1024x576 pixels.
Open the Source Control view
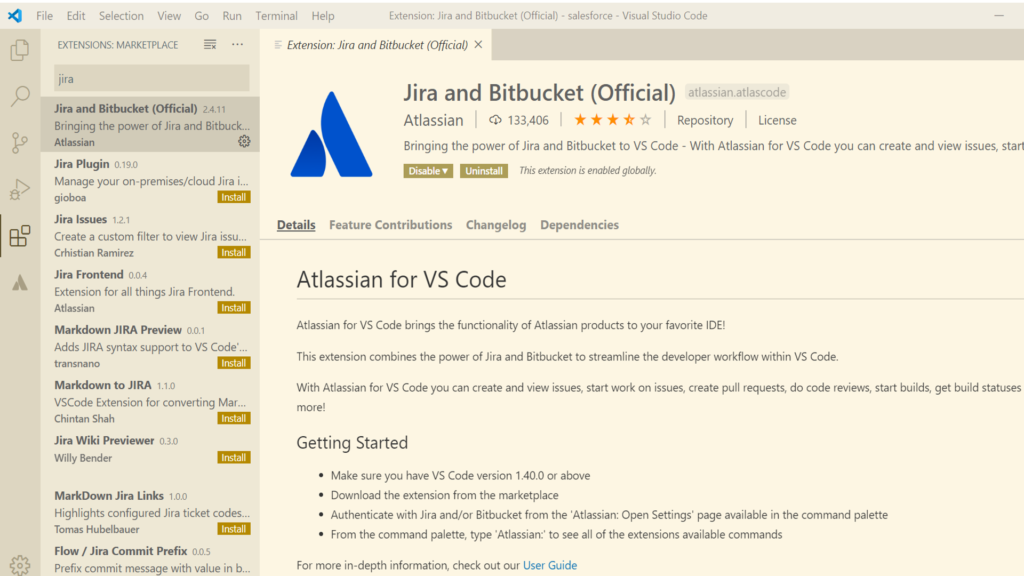(20, 142)
